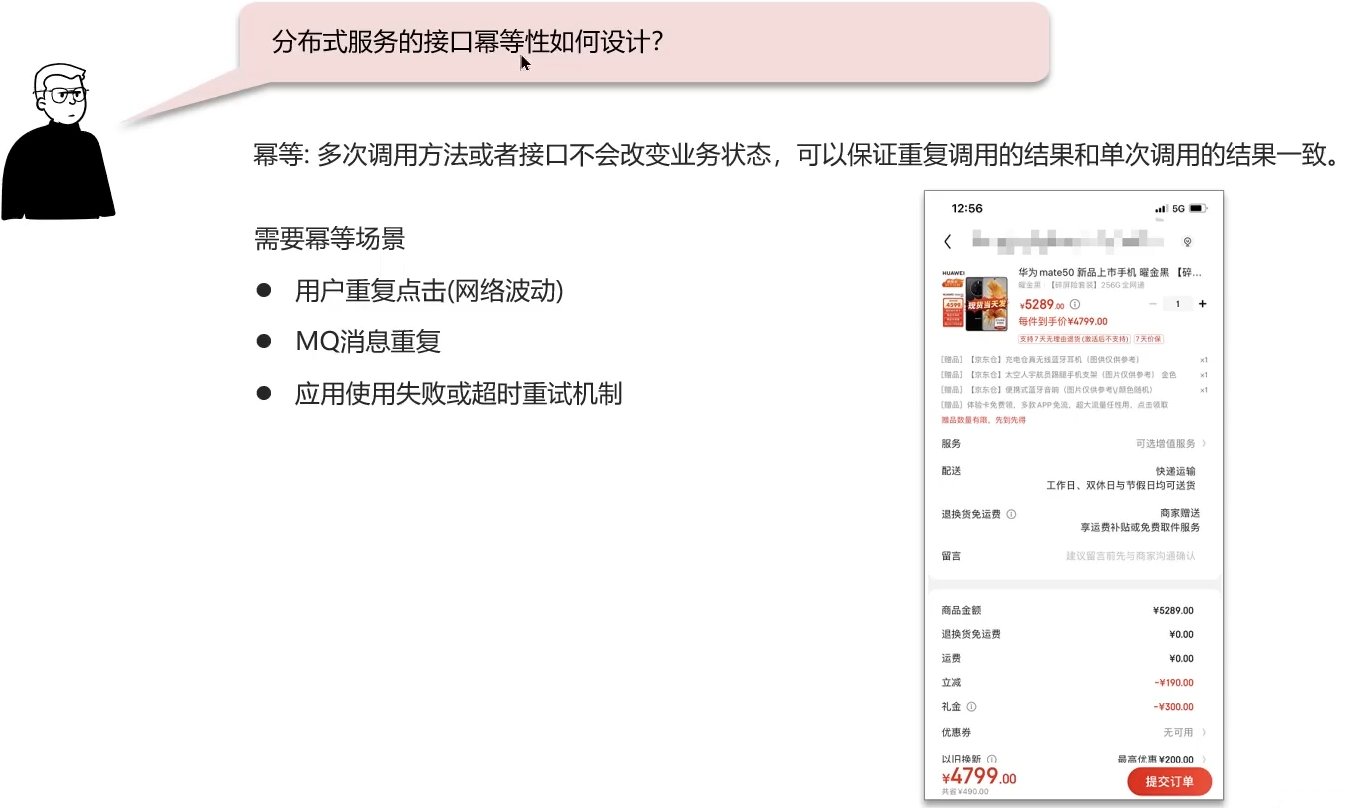Submit the order with 提交订单
This screenshot has width=1345, height=808.
(1169, 782)
